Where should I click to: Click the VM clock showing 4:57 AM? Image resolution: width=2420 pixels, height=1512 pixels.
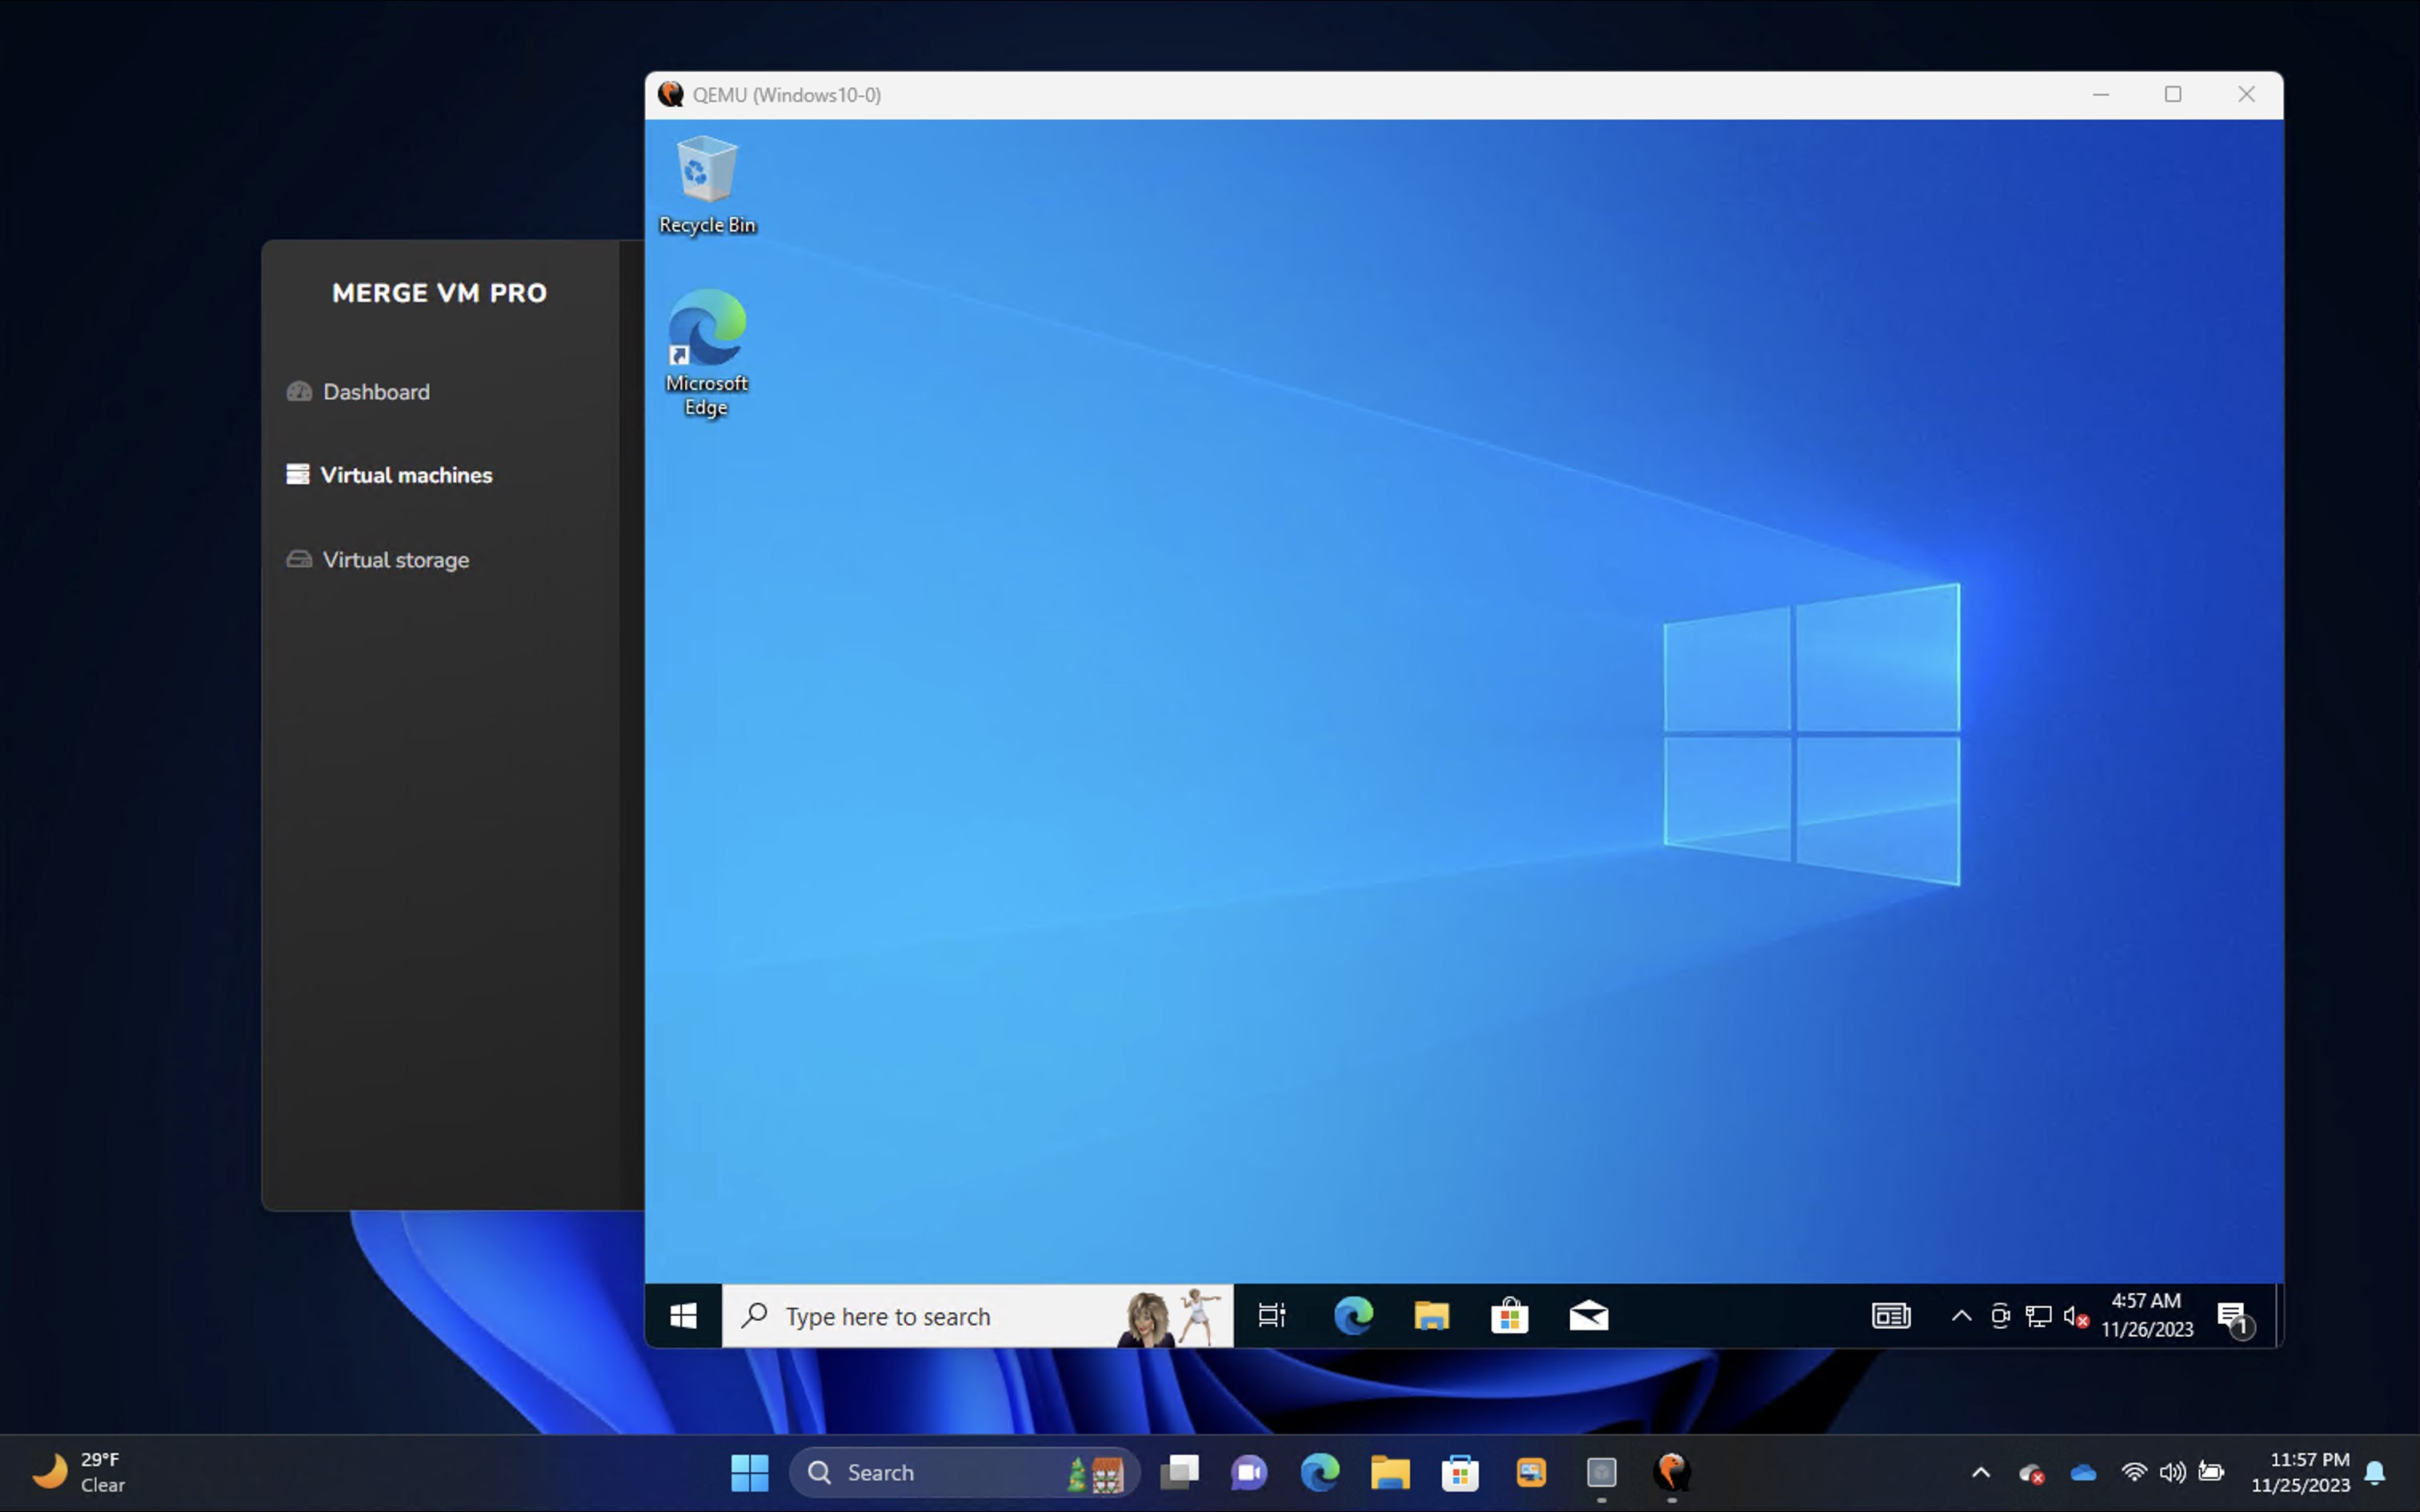click(2146, 1315)
